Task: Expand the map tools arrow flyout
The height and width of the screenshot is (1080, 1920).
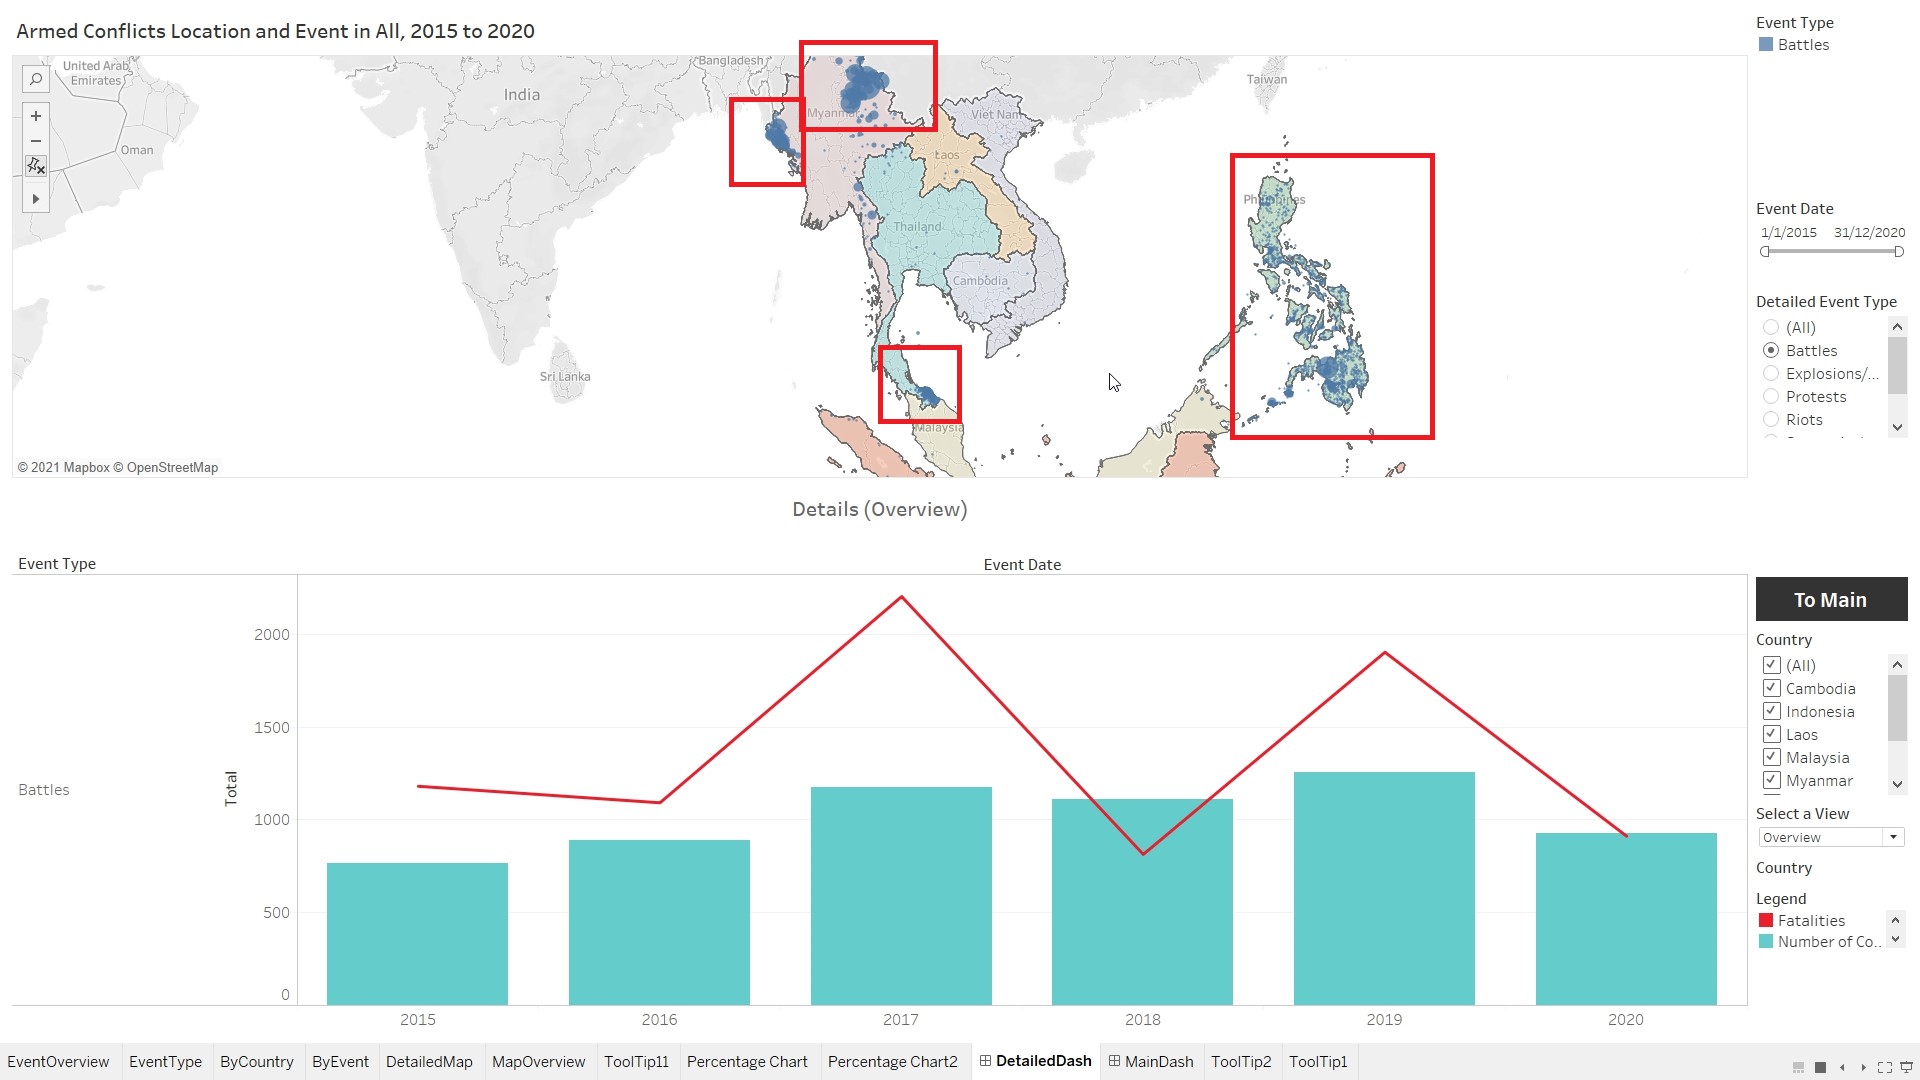Action: point(36,199)
